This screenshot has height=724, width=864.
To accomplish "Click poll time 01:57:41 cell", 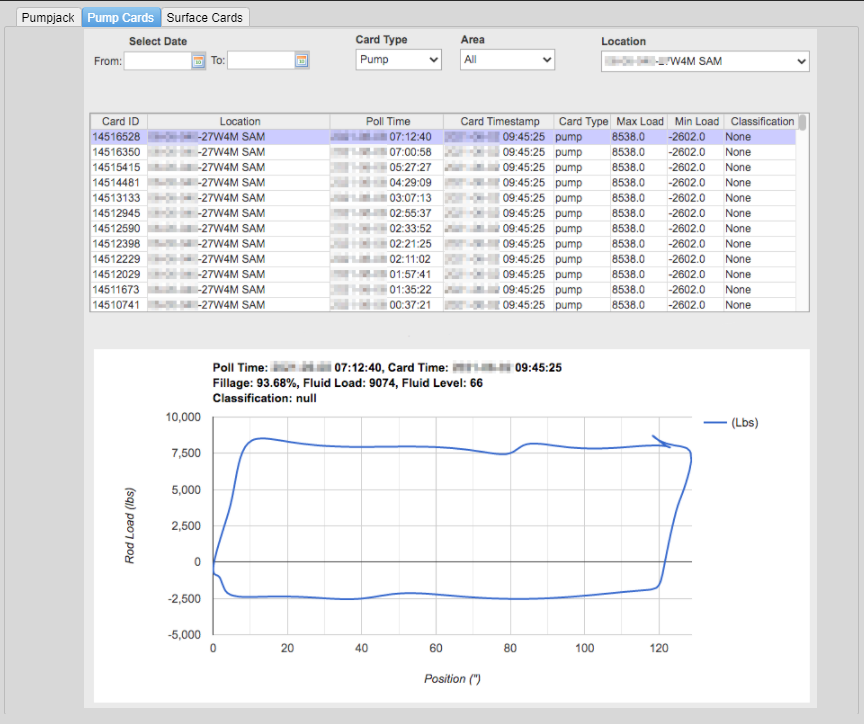I will 387,274.
